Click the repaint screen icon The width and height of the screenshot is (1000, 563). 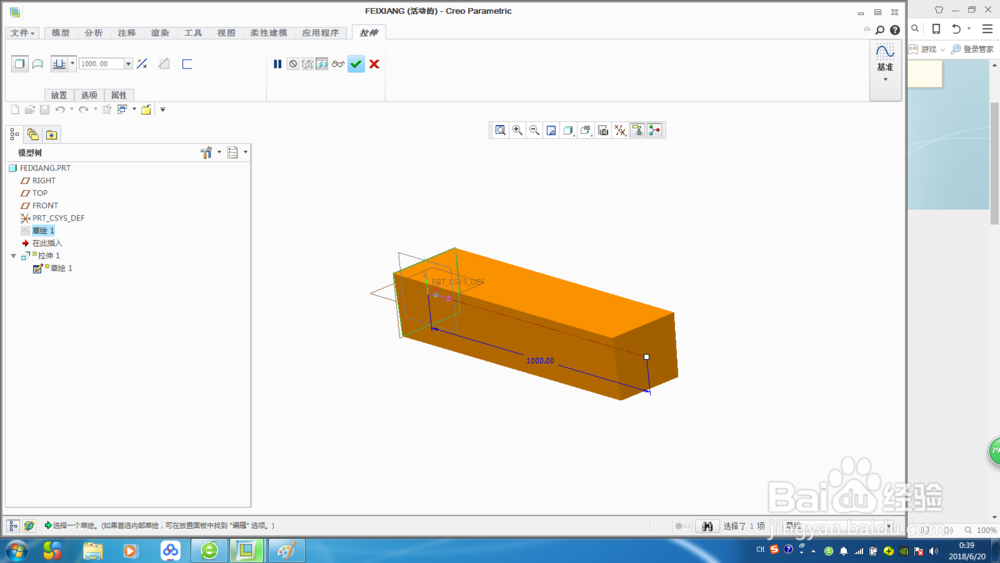tap(552, 130)
